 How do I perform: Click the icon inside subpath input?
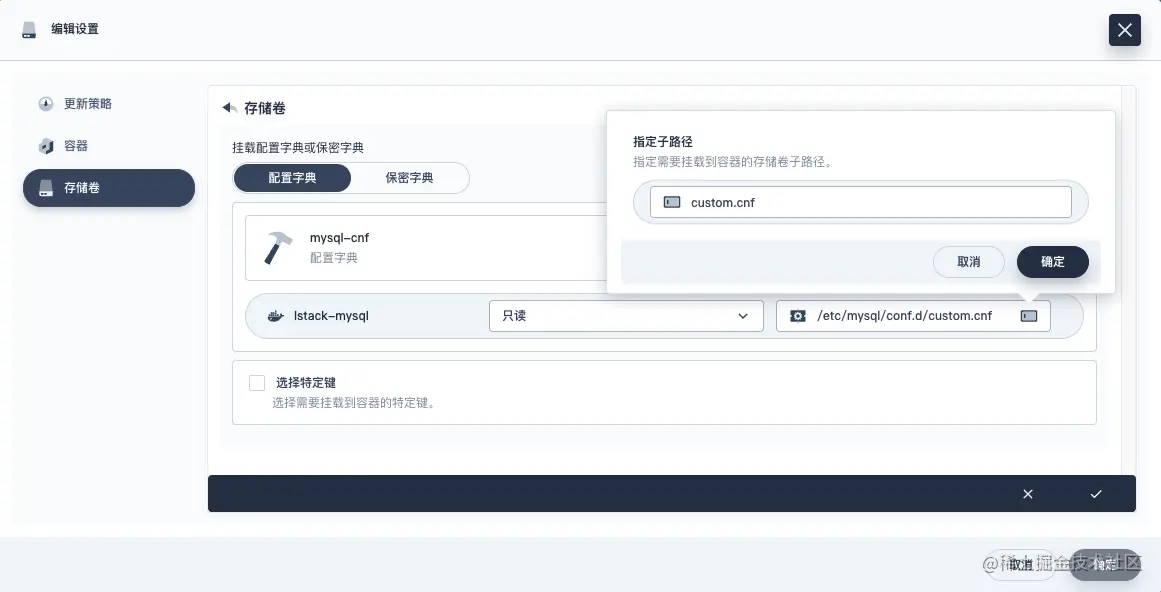pyautogui.click(x=672, y=202)
